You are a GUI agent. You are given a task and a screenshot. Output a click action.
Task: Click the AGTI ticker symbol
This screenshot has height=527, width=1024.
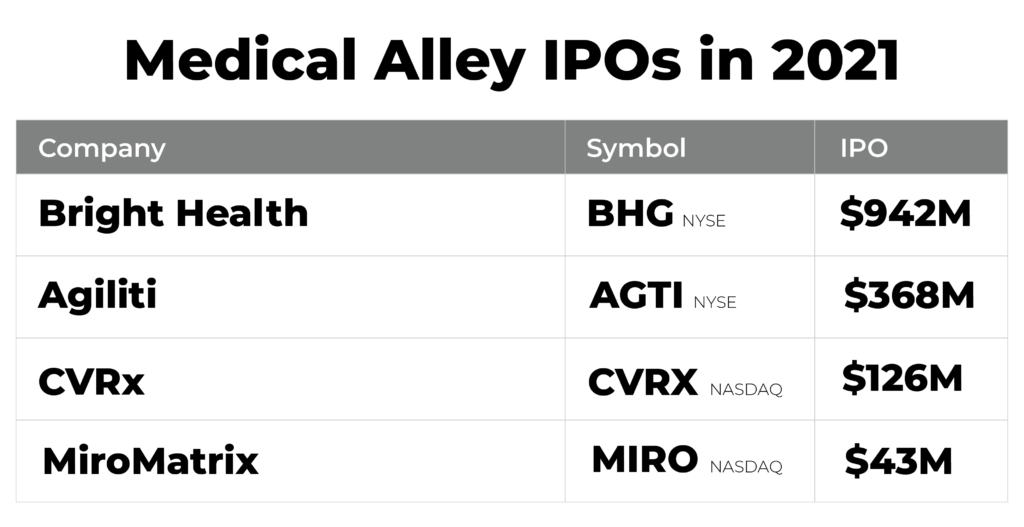click(x=636, y=296)
